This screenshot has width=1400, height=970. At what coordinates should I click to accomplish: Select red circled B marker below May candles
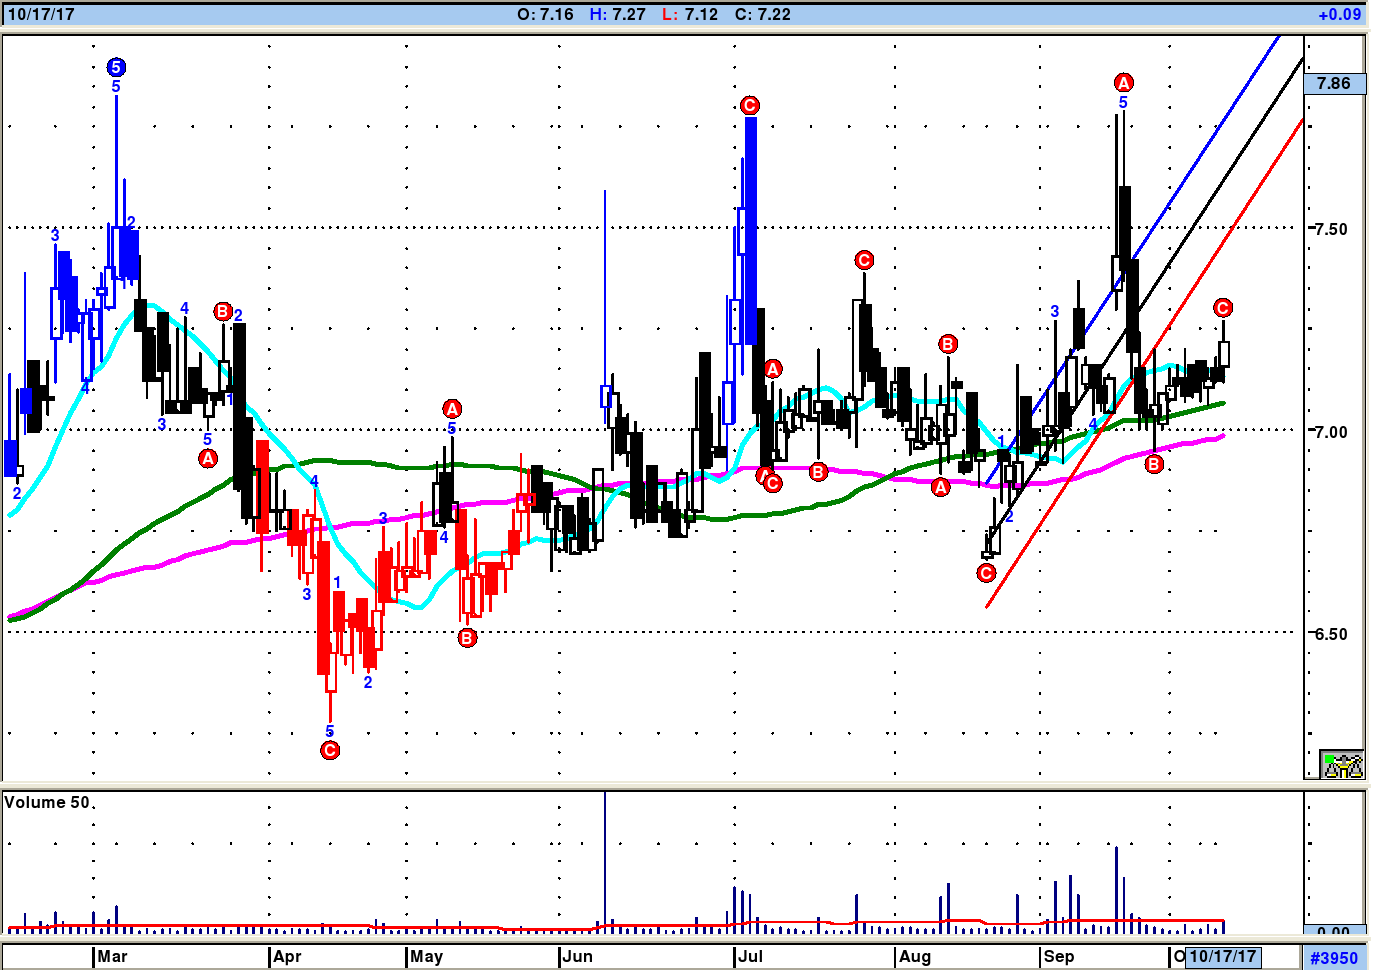click(x=467, y=638)
